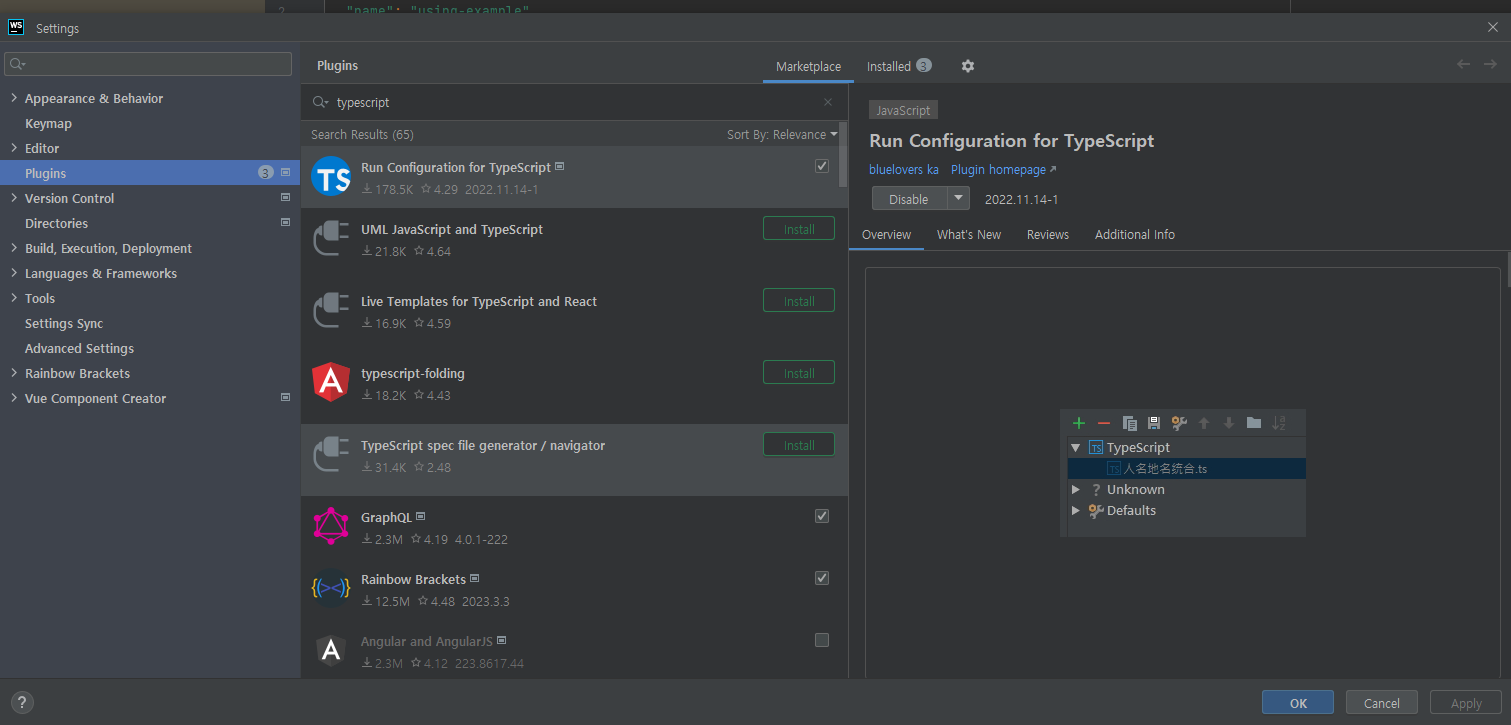Expand Rainbow Brackets settings node
The image size is (1511, 725).
point(14,373)
